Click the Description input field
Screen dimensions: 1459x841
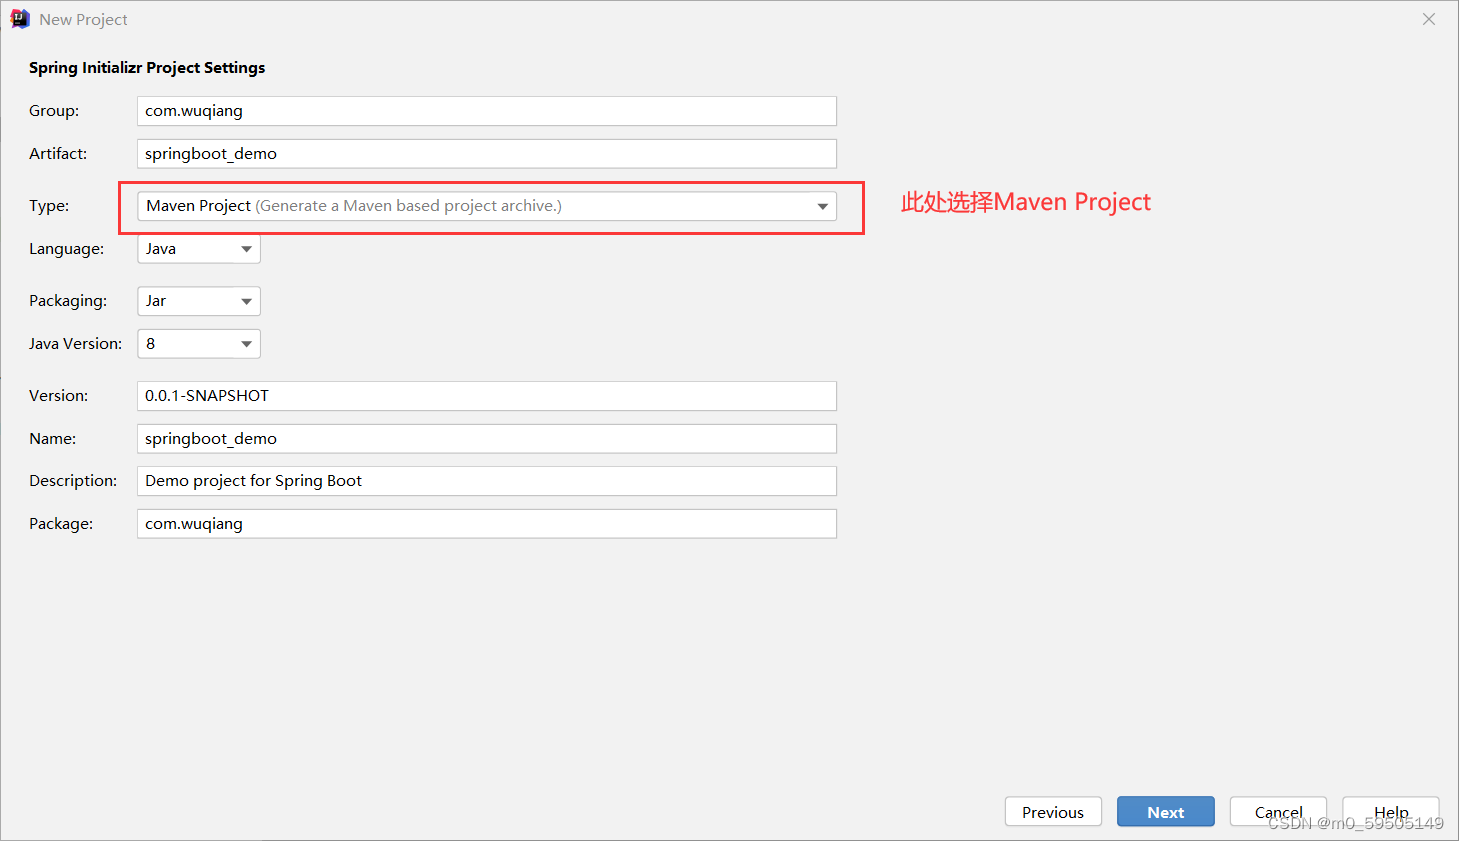(x=487, y=481)
